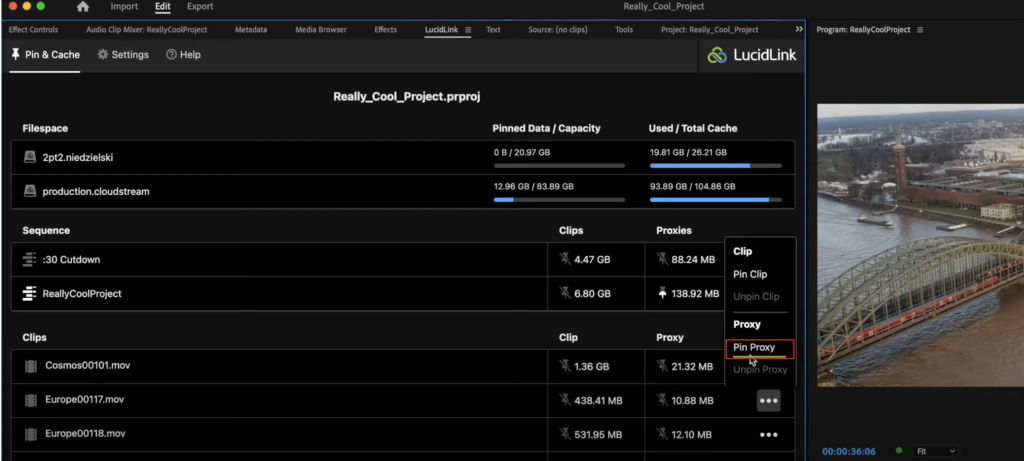1024x461 pixels.
Task: Select the LucidLink panel tab
Action: (x=441, y=29)
